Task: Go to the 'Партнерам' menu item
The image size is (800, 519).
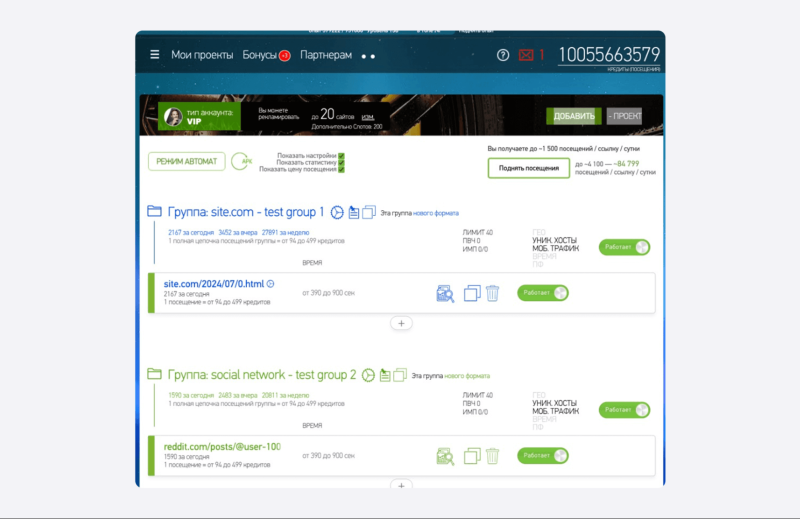Action: coord(325,55)
